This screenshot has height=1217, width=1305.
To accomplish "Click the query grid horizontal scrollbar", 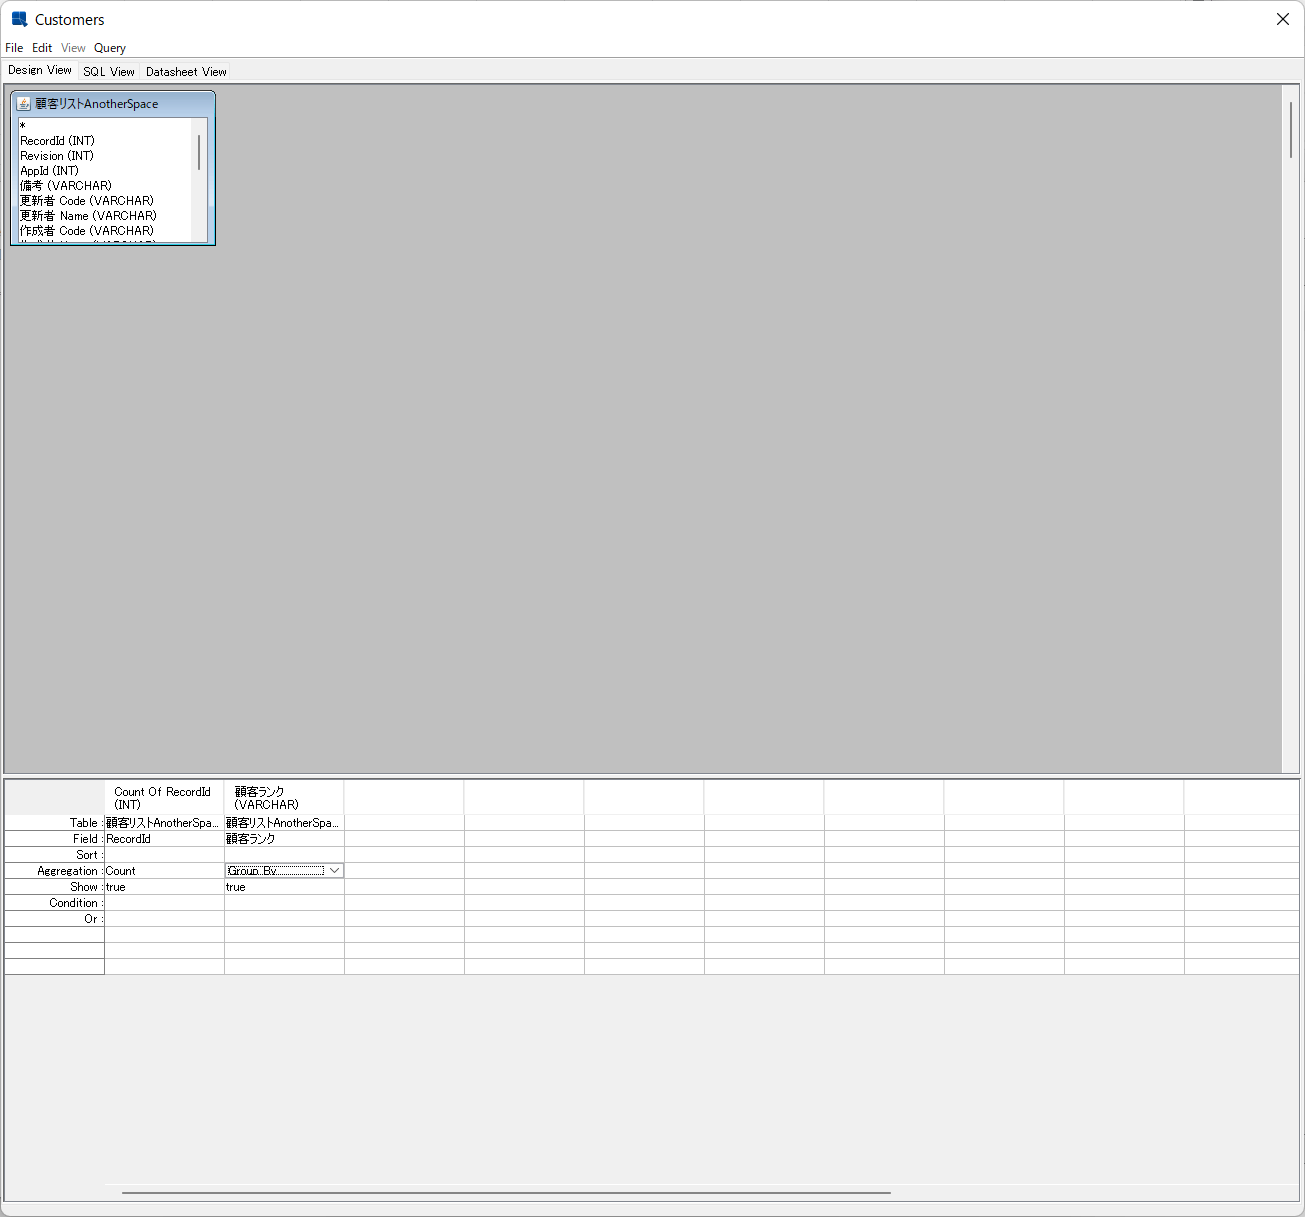I will pos(506,1193).
